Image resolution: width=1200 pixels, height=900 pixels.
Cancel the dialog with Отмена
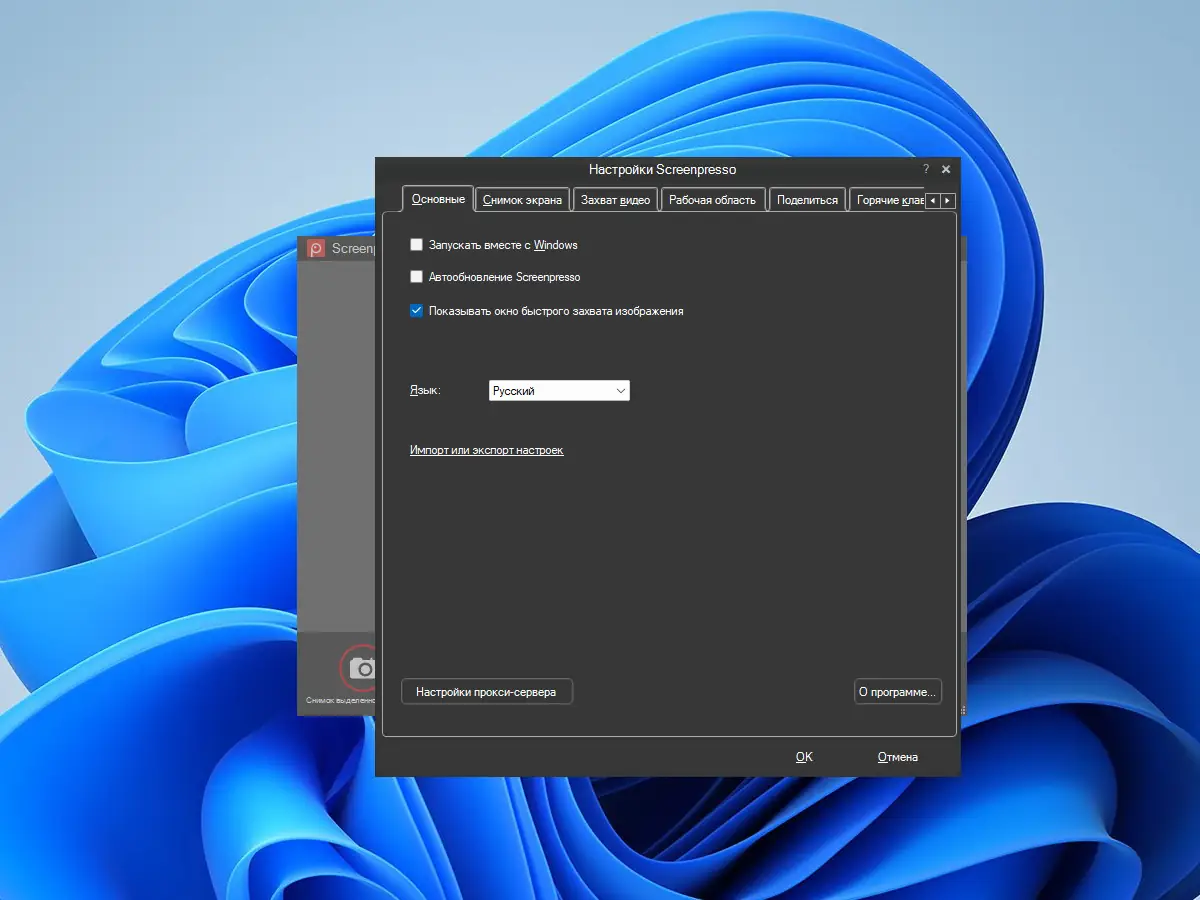[x=898, y=757]
